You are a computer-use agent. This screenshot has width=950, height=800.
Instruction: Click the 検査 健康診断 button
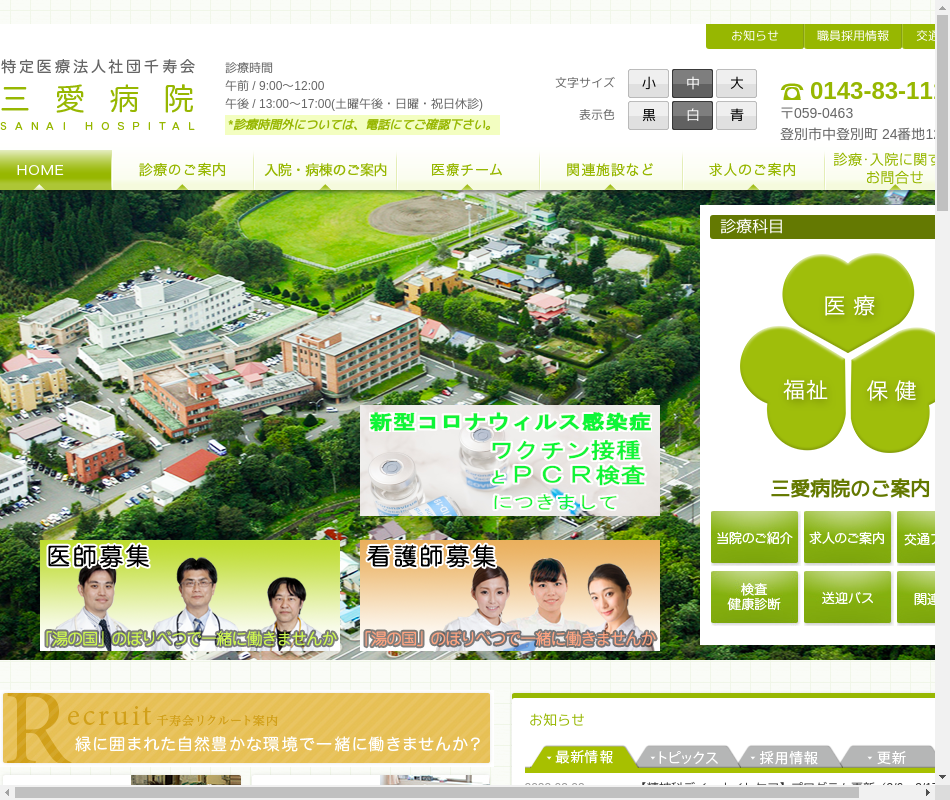click(x=754, y=598)
